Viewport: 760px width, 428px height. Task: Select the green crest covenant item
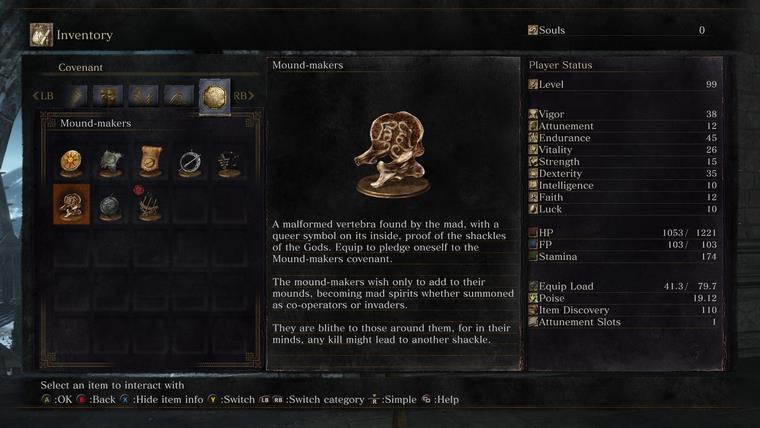(x=111, y=162)
